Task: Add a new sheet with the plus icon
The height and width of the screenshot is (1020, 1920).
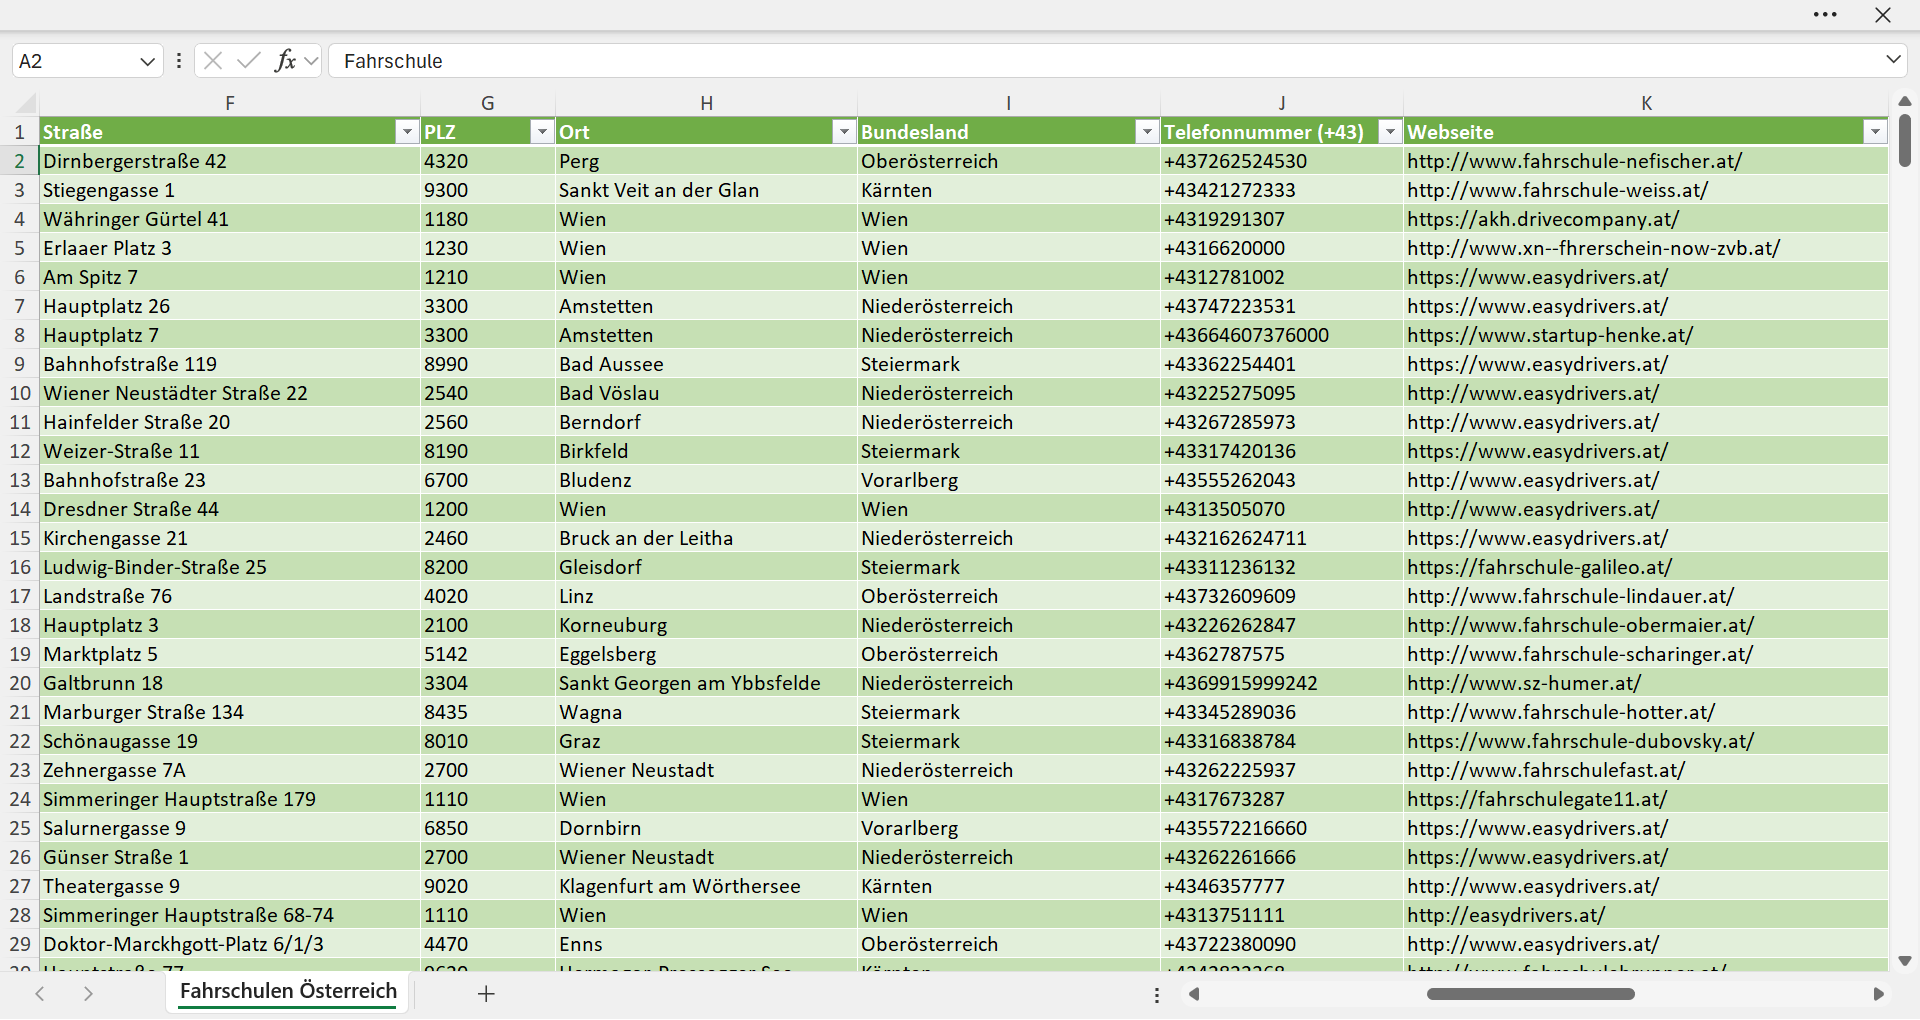Action: pos(486,993)
